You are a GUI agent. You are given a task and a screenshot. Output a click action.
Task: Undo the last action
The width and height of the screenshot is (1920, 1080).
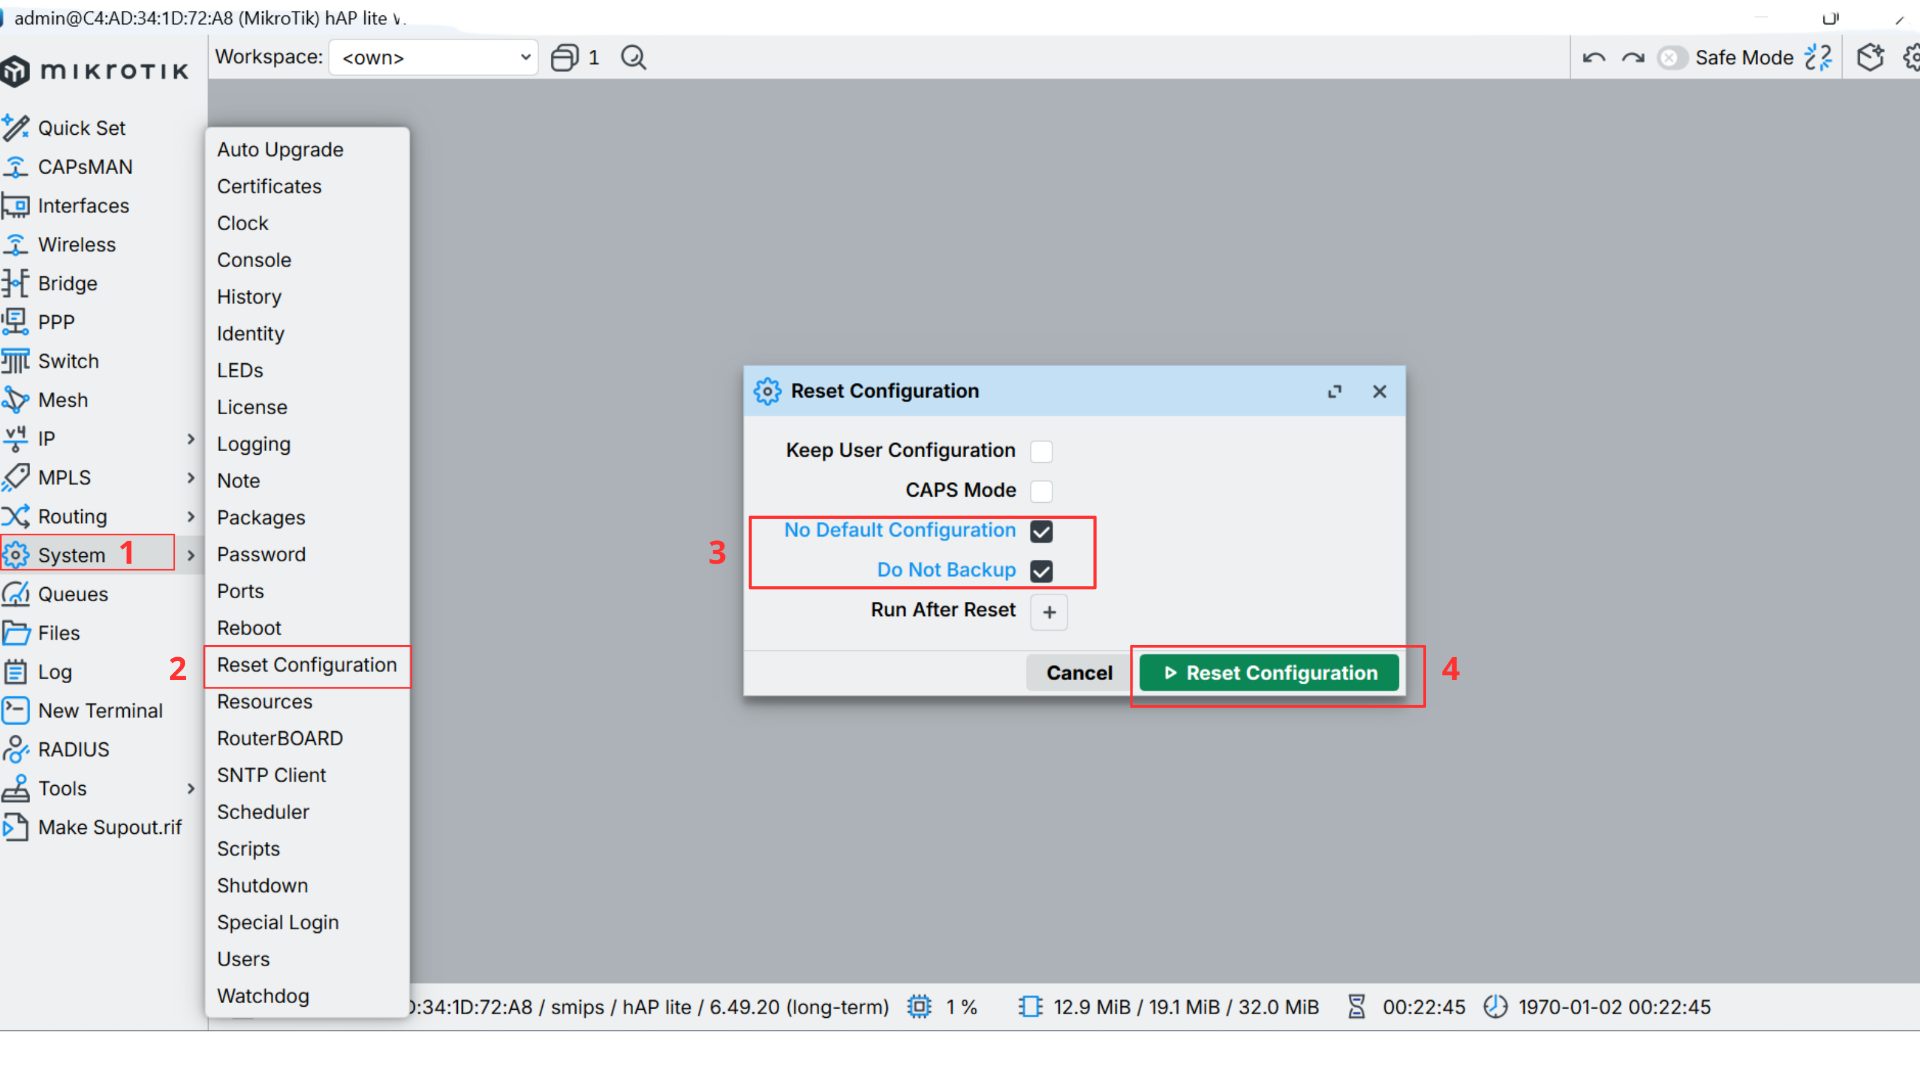coord(1594,58)
